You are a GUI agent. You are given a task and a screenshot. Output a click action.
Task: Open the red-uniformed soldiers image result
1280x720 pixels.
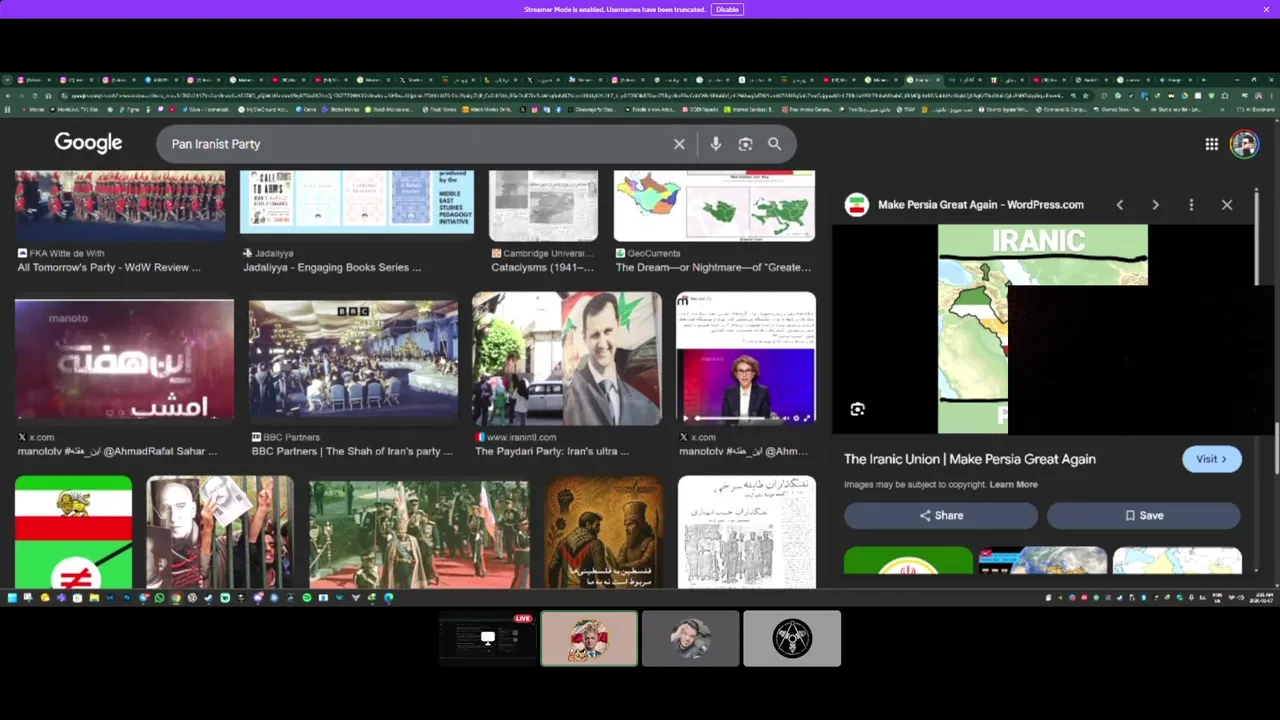point(120,205)
